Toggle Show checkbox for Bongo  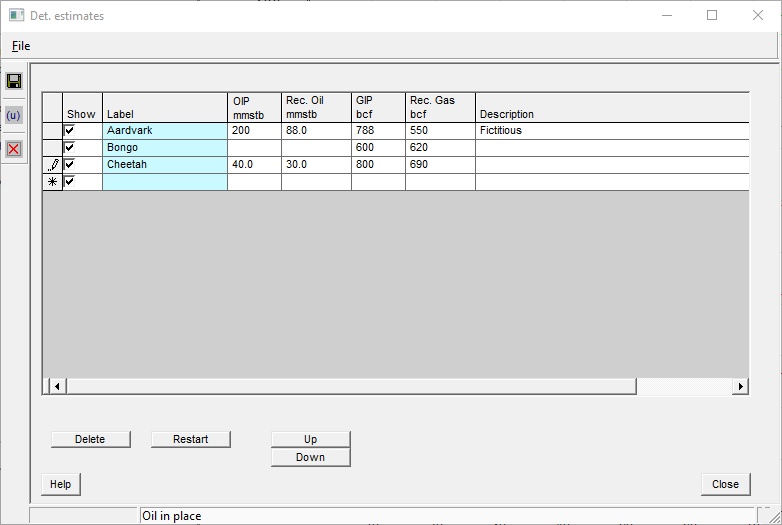(x=70, y=148)
